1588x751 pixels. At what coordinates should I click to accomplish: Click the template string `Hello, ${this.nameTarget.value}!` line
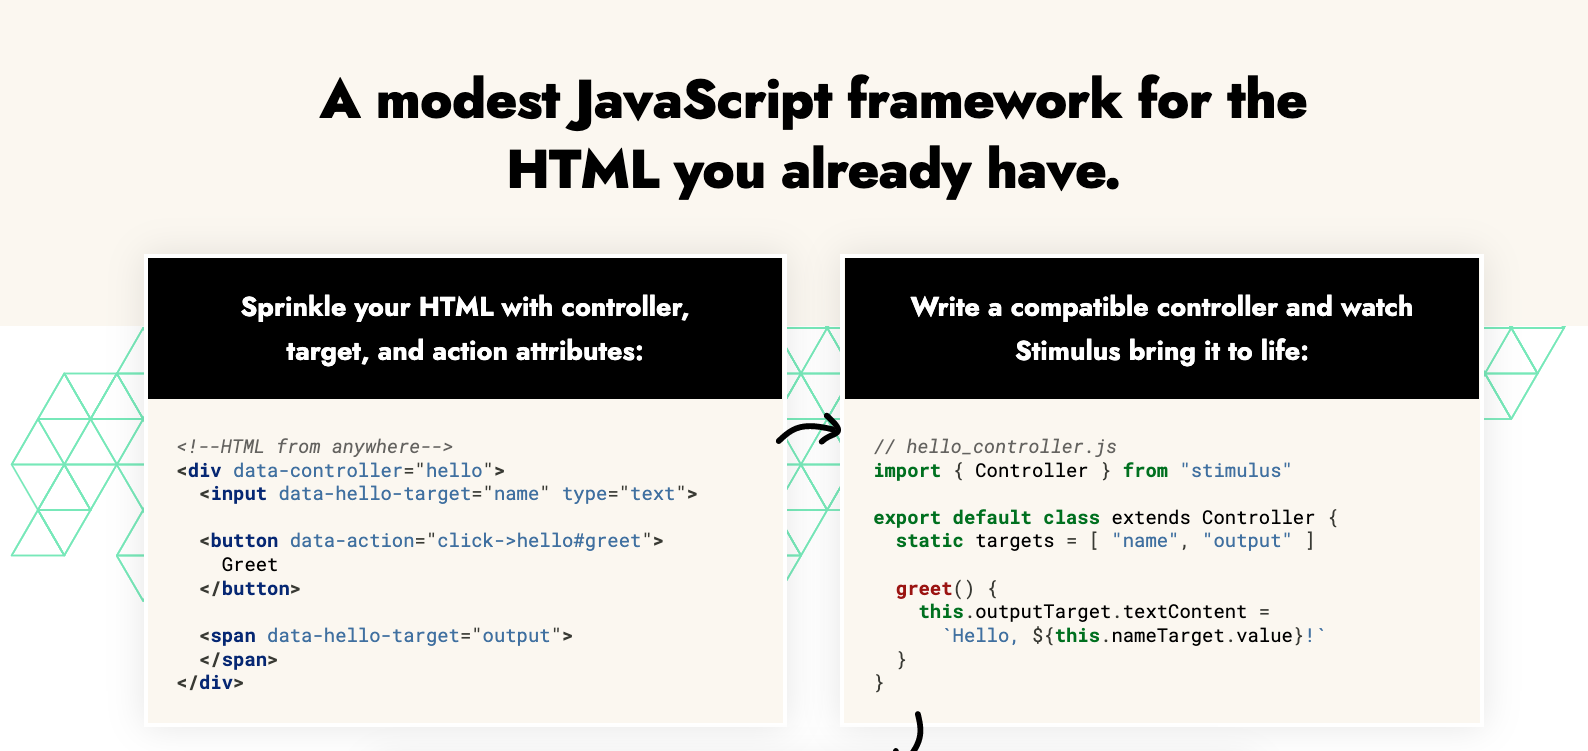(x=1134, y=636)
